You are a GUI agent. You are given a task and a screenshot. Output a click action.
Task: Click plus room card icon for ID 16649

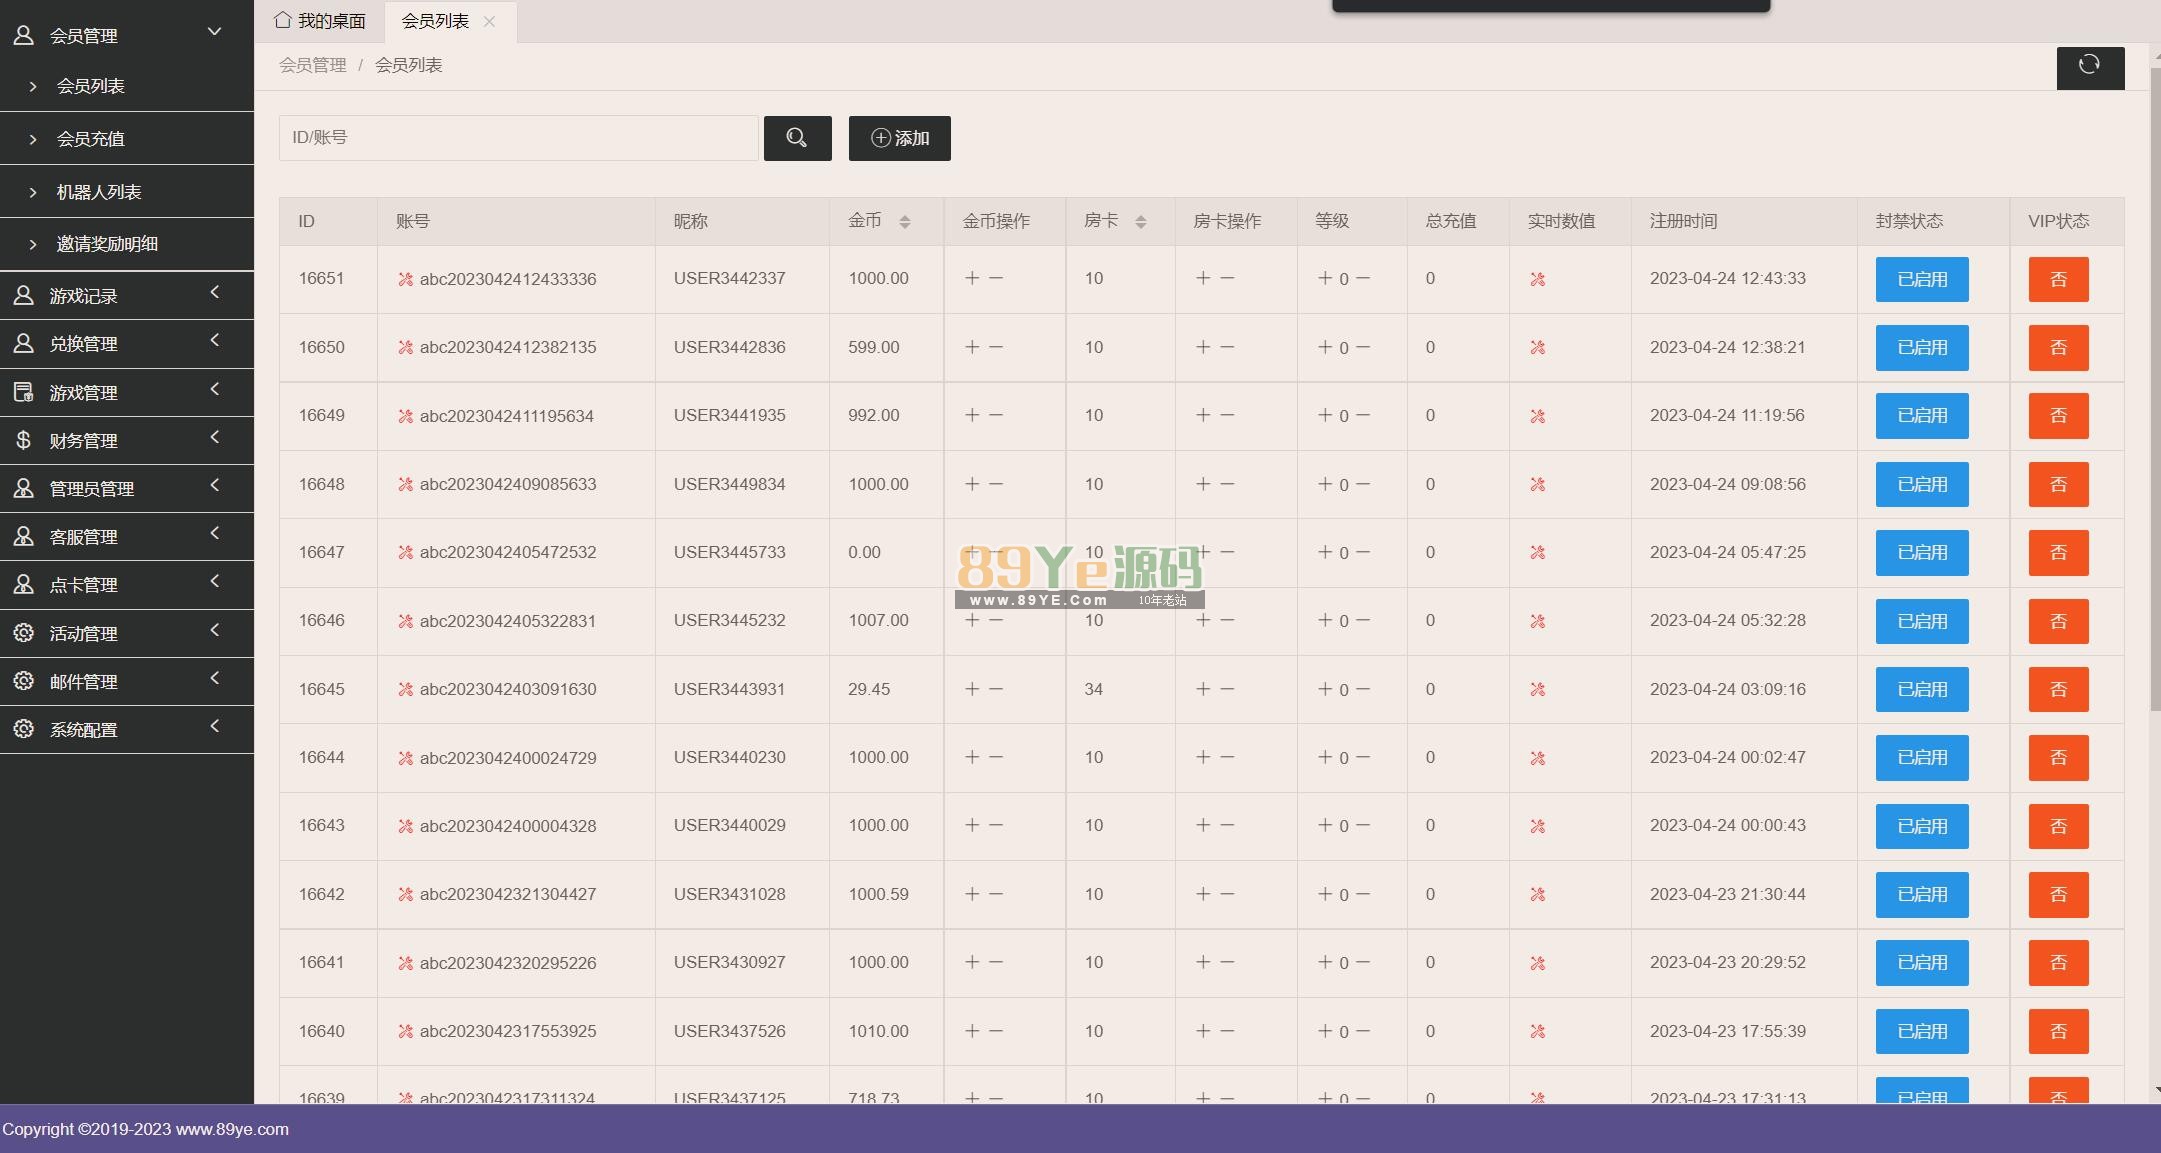pyautogui.click(x=1202, y=415)
